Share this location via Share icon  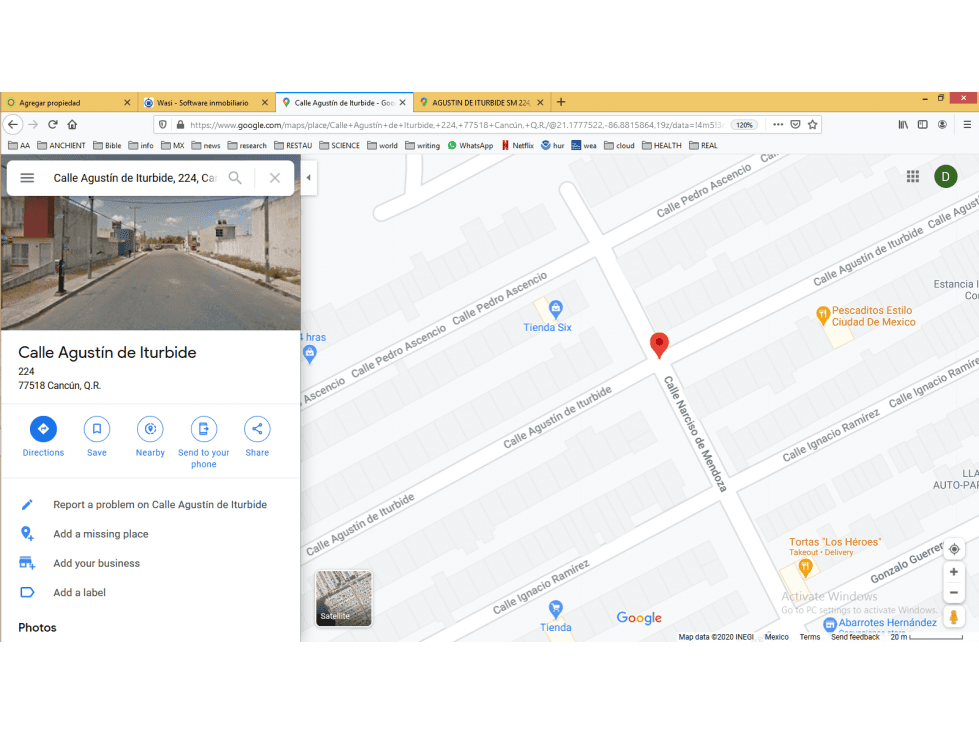[257, 429]
